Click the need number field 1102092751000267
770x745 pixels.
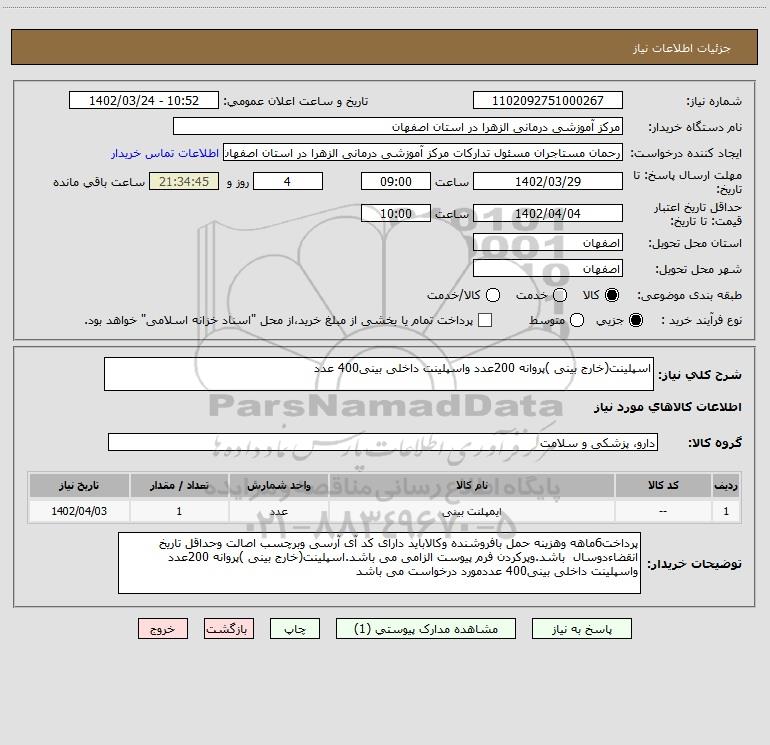click(x=548, y=100)
